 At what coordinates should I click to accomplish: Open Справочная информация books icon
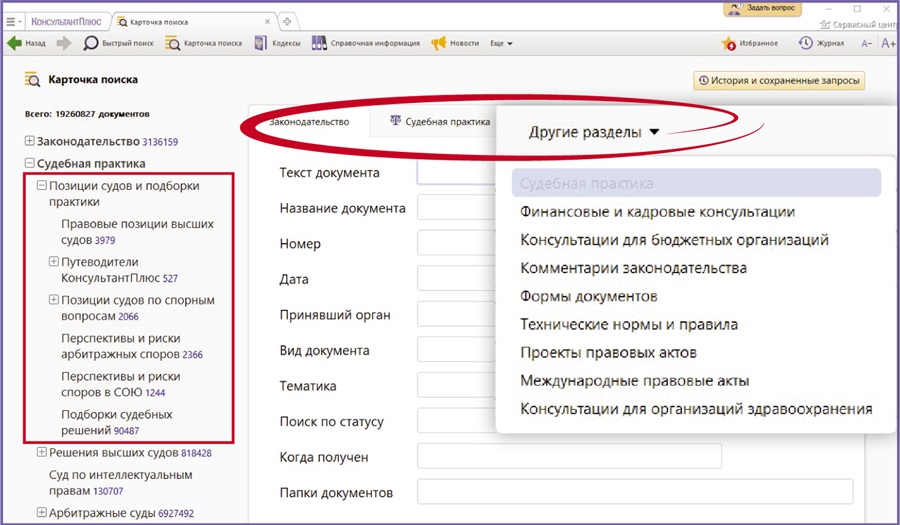(x=319, y=43)
